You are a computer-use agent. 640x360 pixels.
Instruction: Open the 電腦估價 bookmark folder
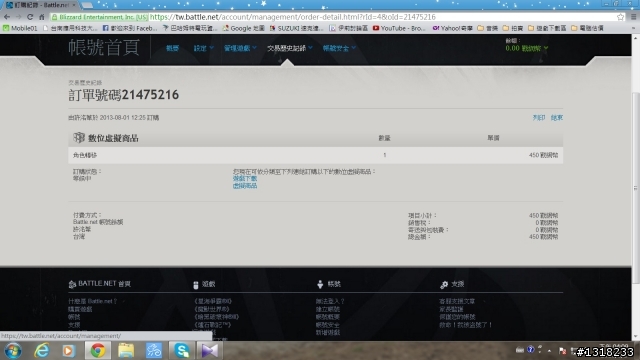coord(587,28)
